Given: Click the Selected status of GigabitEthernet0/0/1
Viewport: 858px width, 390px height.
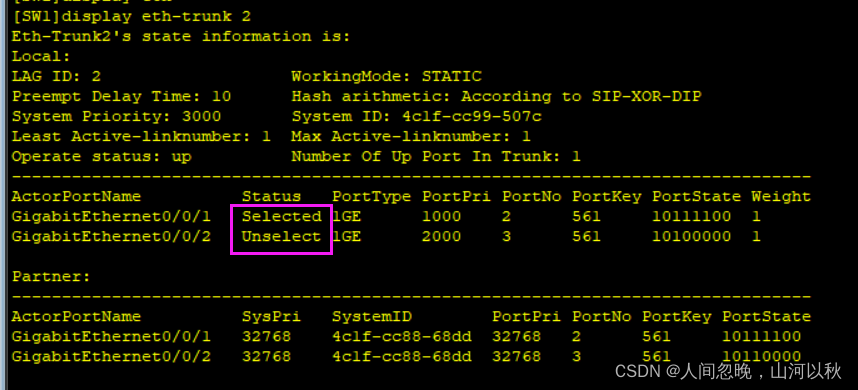Looking at the screenshot, I should pos(282,217).
